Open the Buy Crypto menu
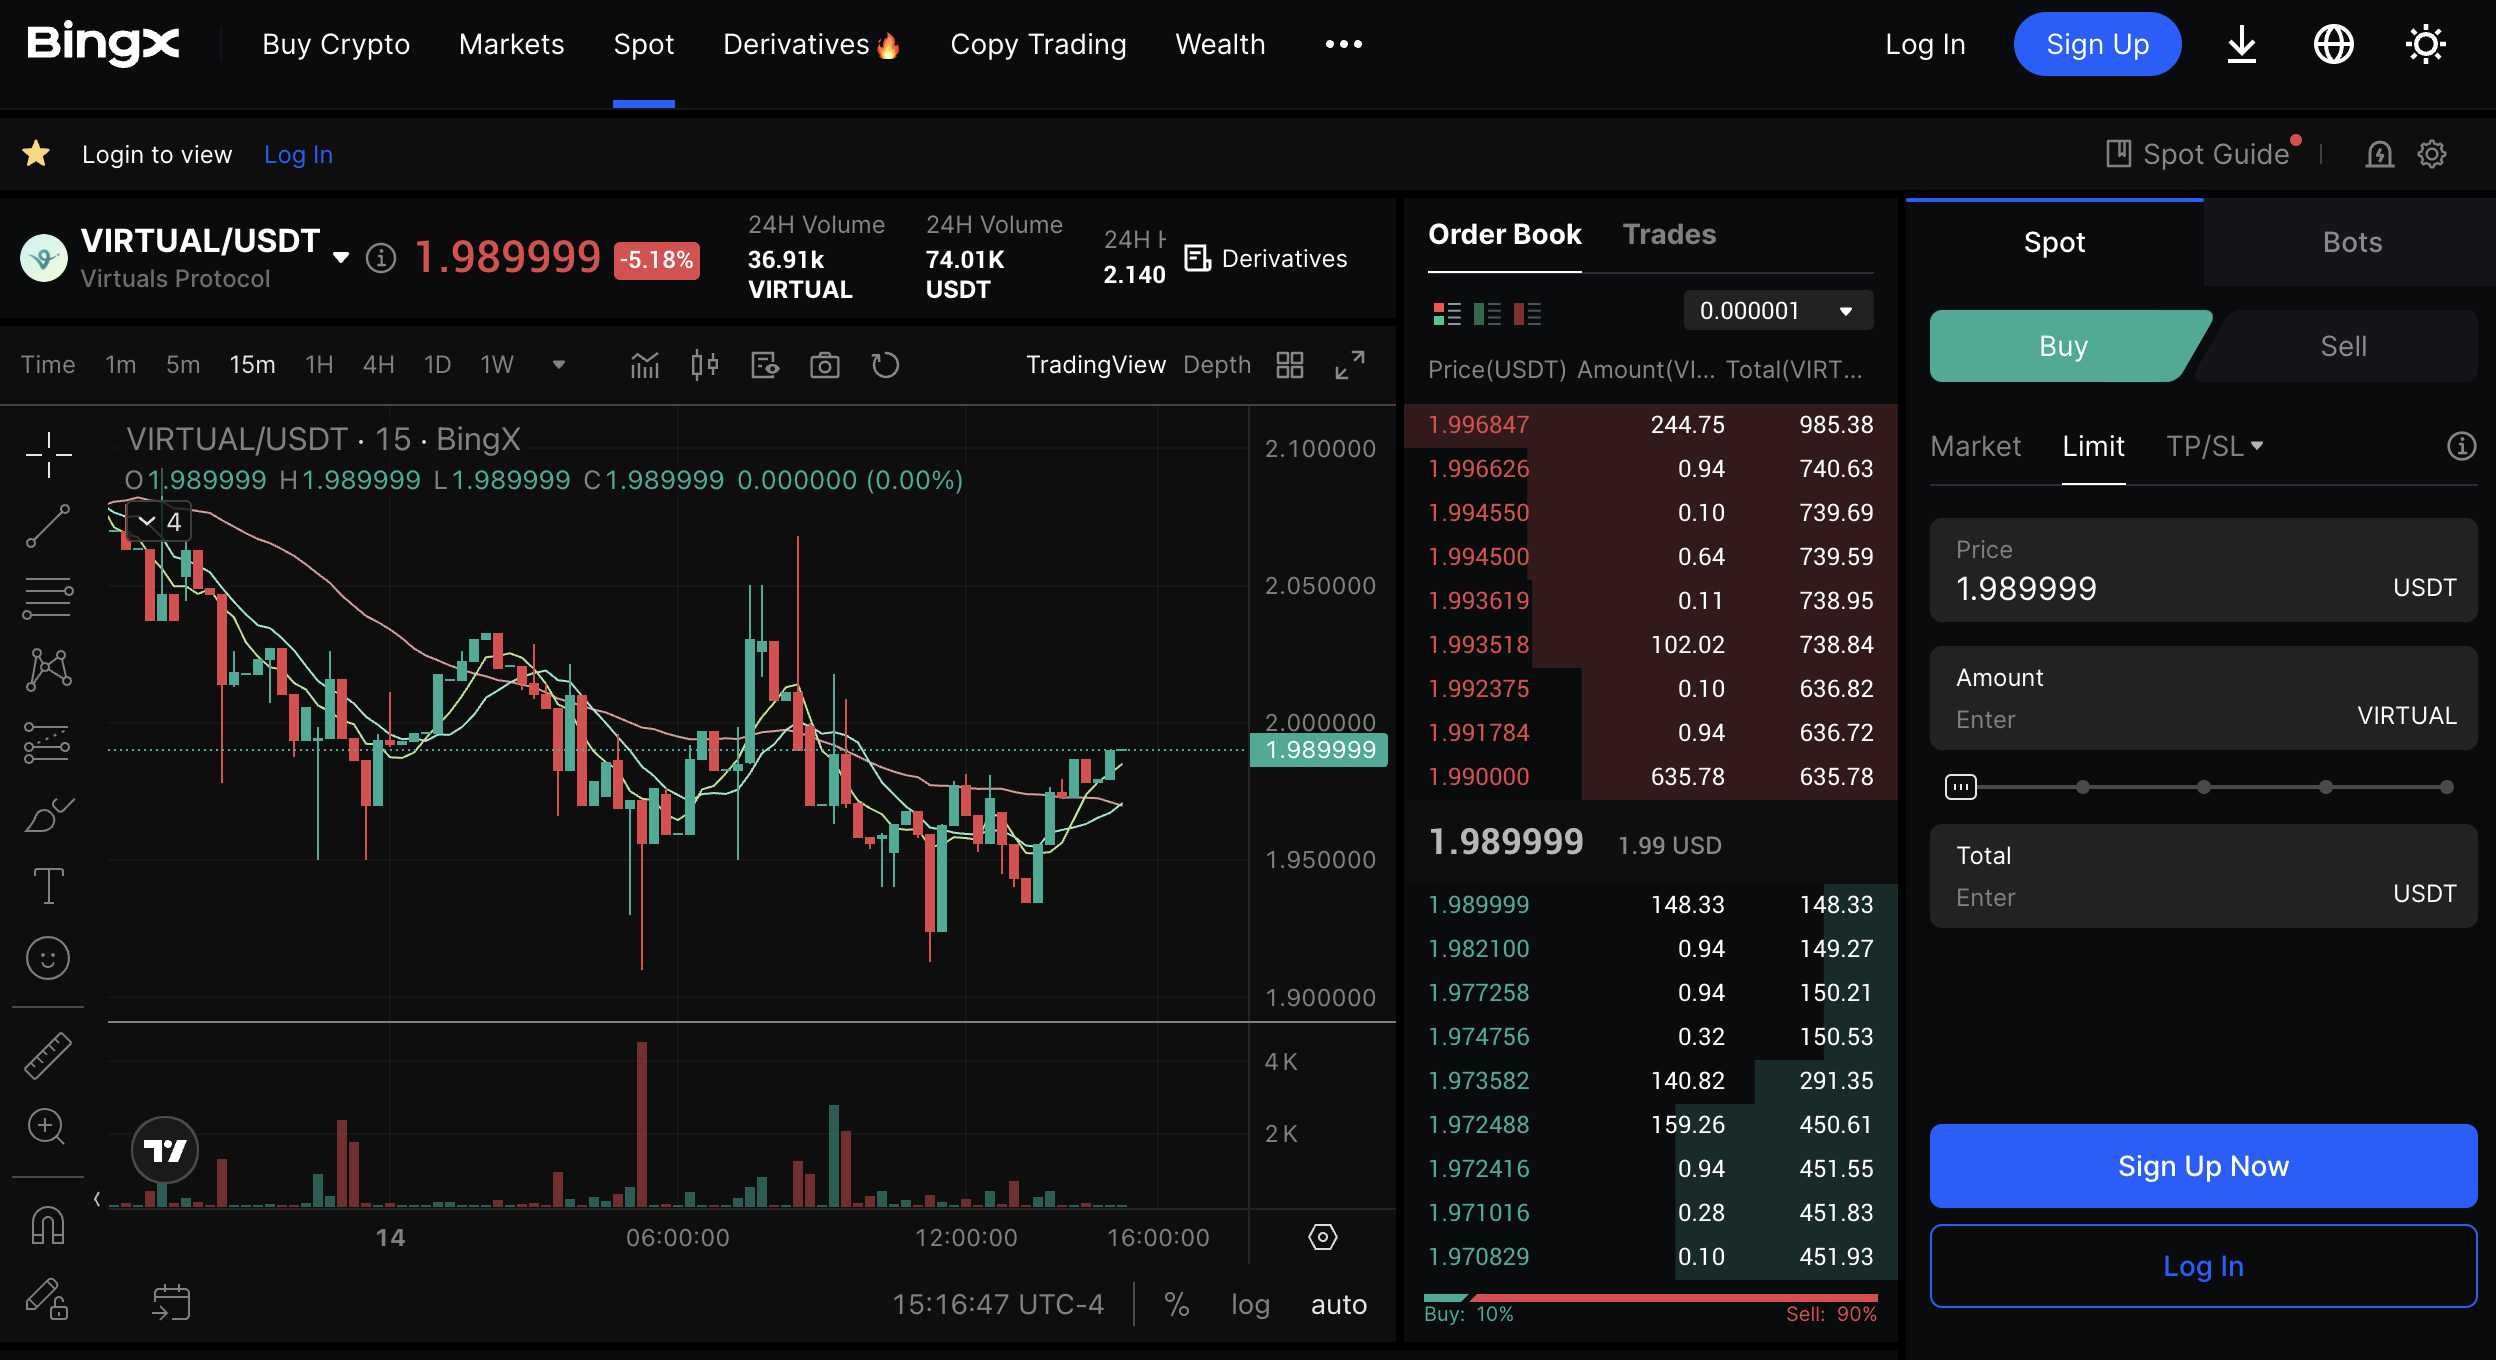The height and width of the screenshot is (1360, 2496). (x=336, y=44)
